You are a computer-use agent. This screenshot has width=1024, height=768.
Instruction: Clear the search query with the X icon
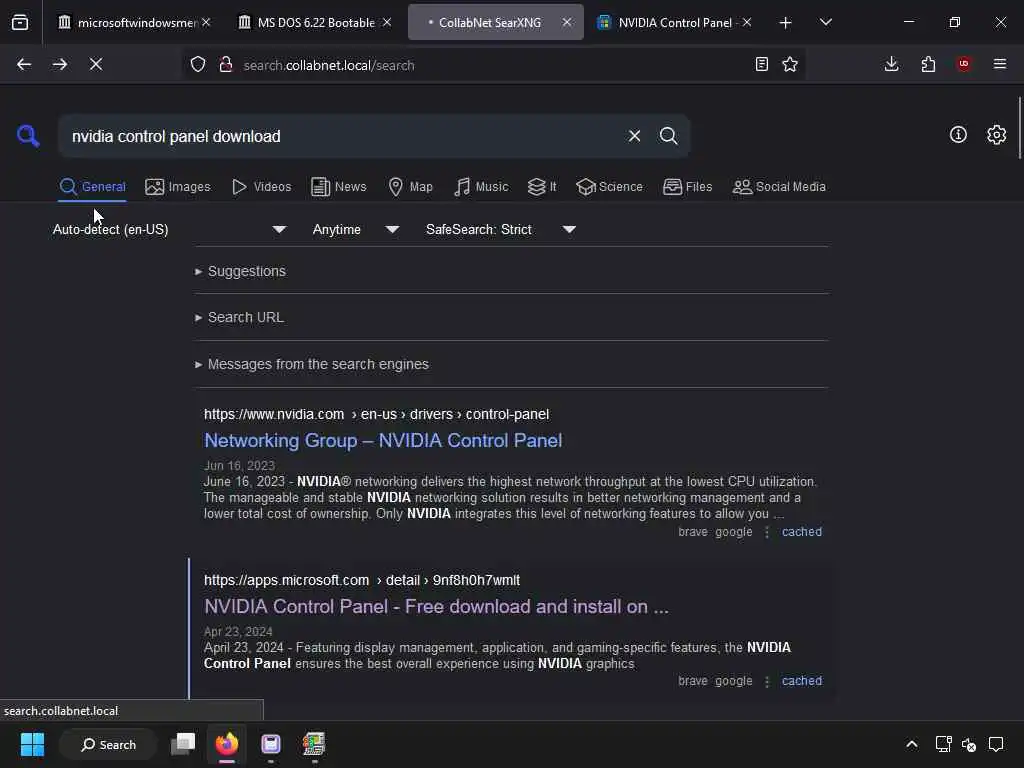[634, 136]
